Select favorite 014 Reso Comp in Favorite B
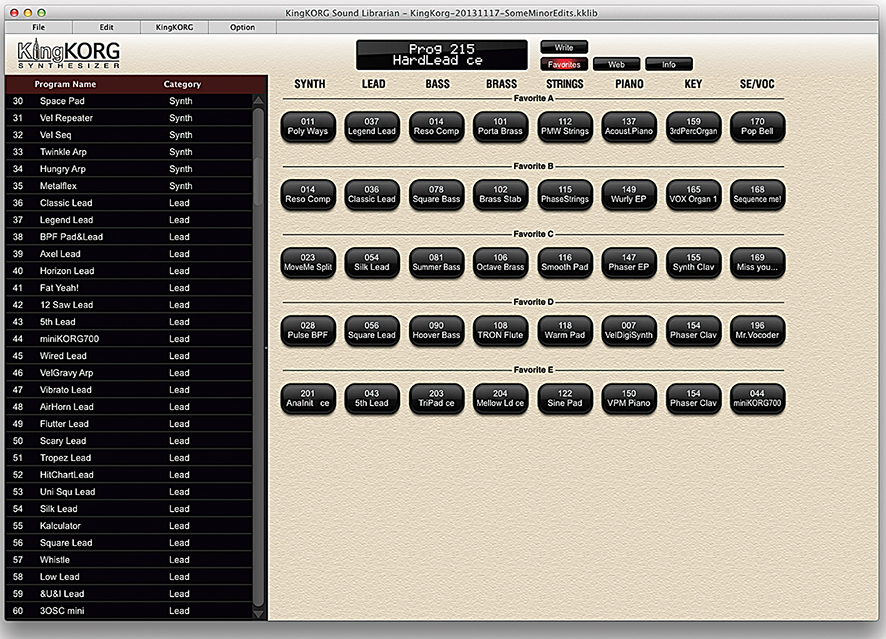The height and width of the screenshot is (639, 886). point(308,194)
